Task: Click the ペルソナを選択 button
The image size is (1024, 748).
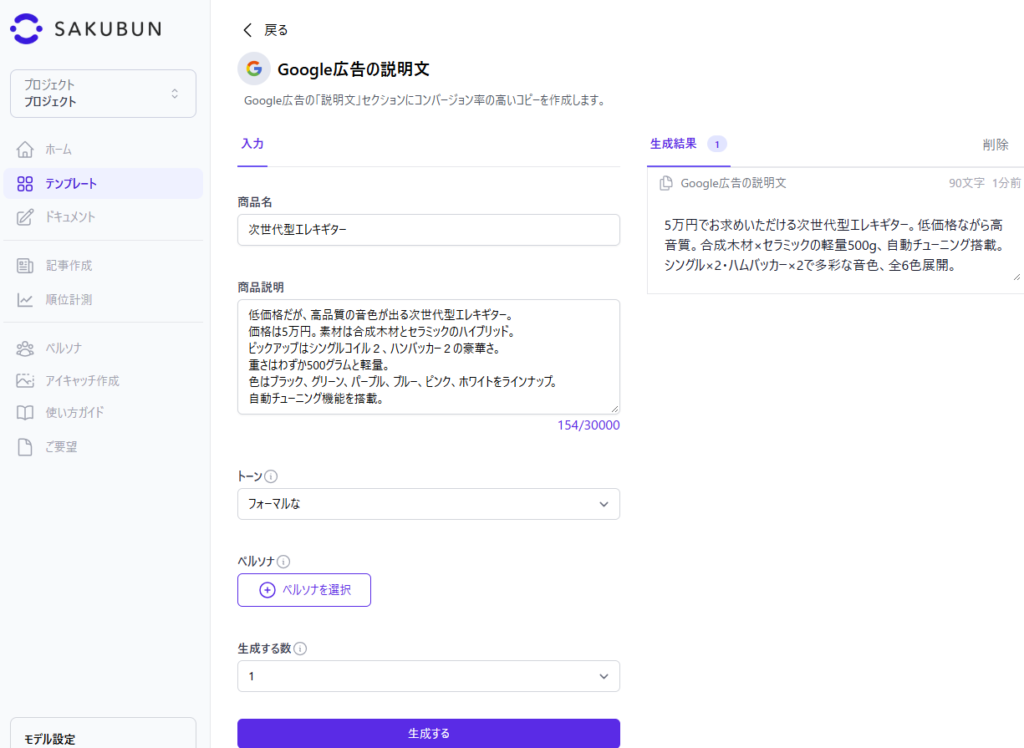Action: point(304,590)
